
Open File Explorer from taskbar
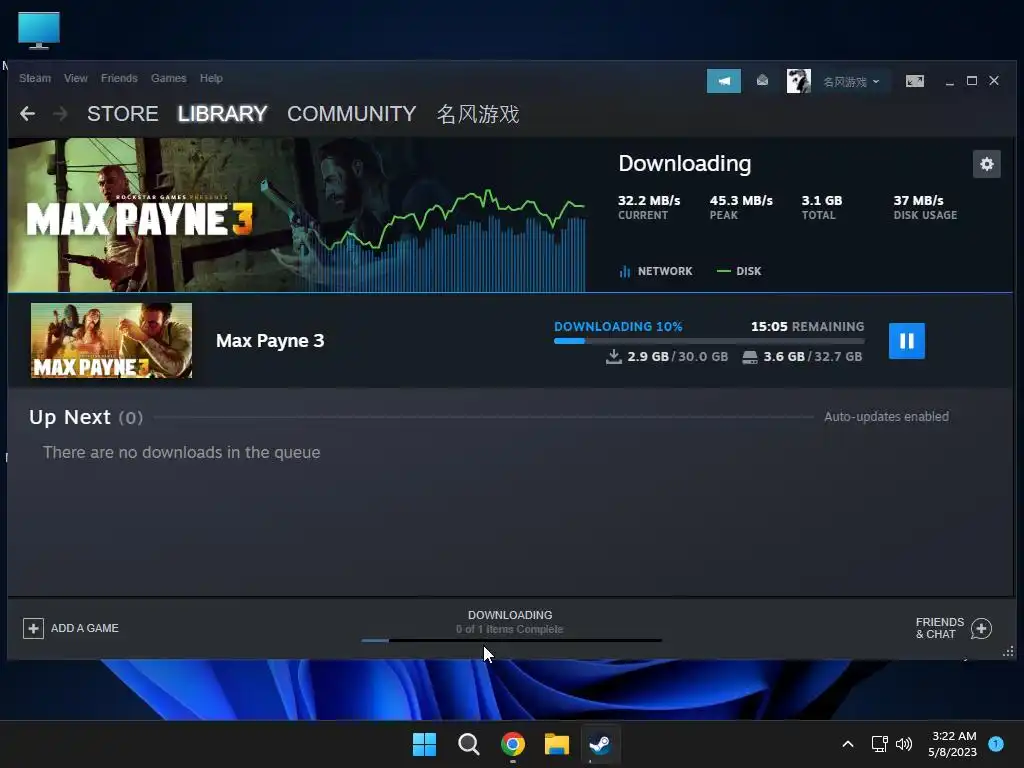[557, 744]
